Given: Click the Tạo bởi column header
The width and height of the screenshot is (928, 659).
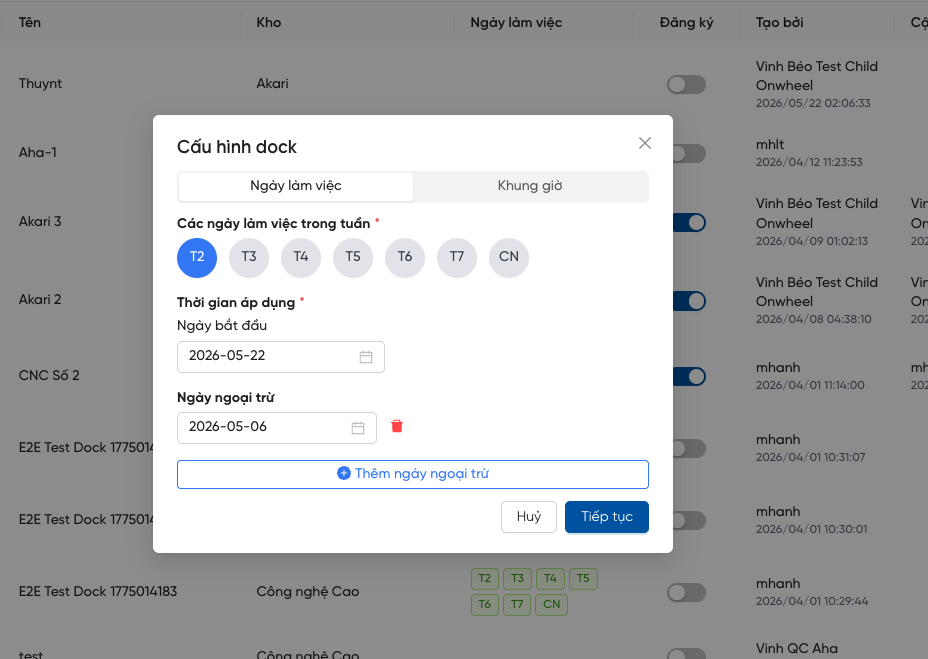Looking at the screenshot, I should 779,22.
